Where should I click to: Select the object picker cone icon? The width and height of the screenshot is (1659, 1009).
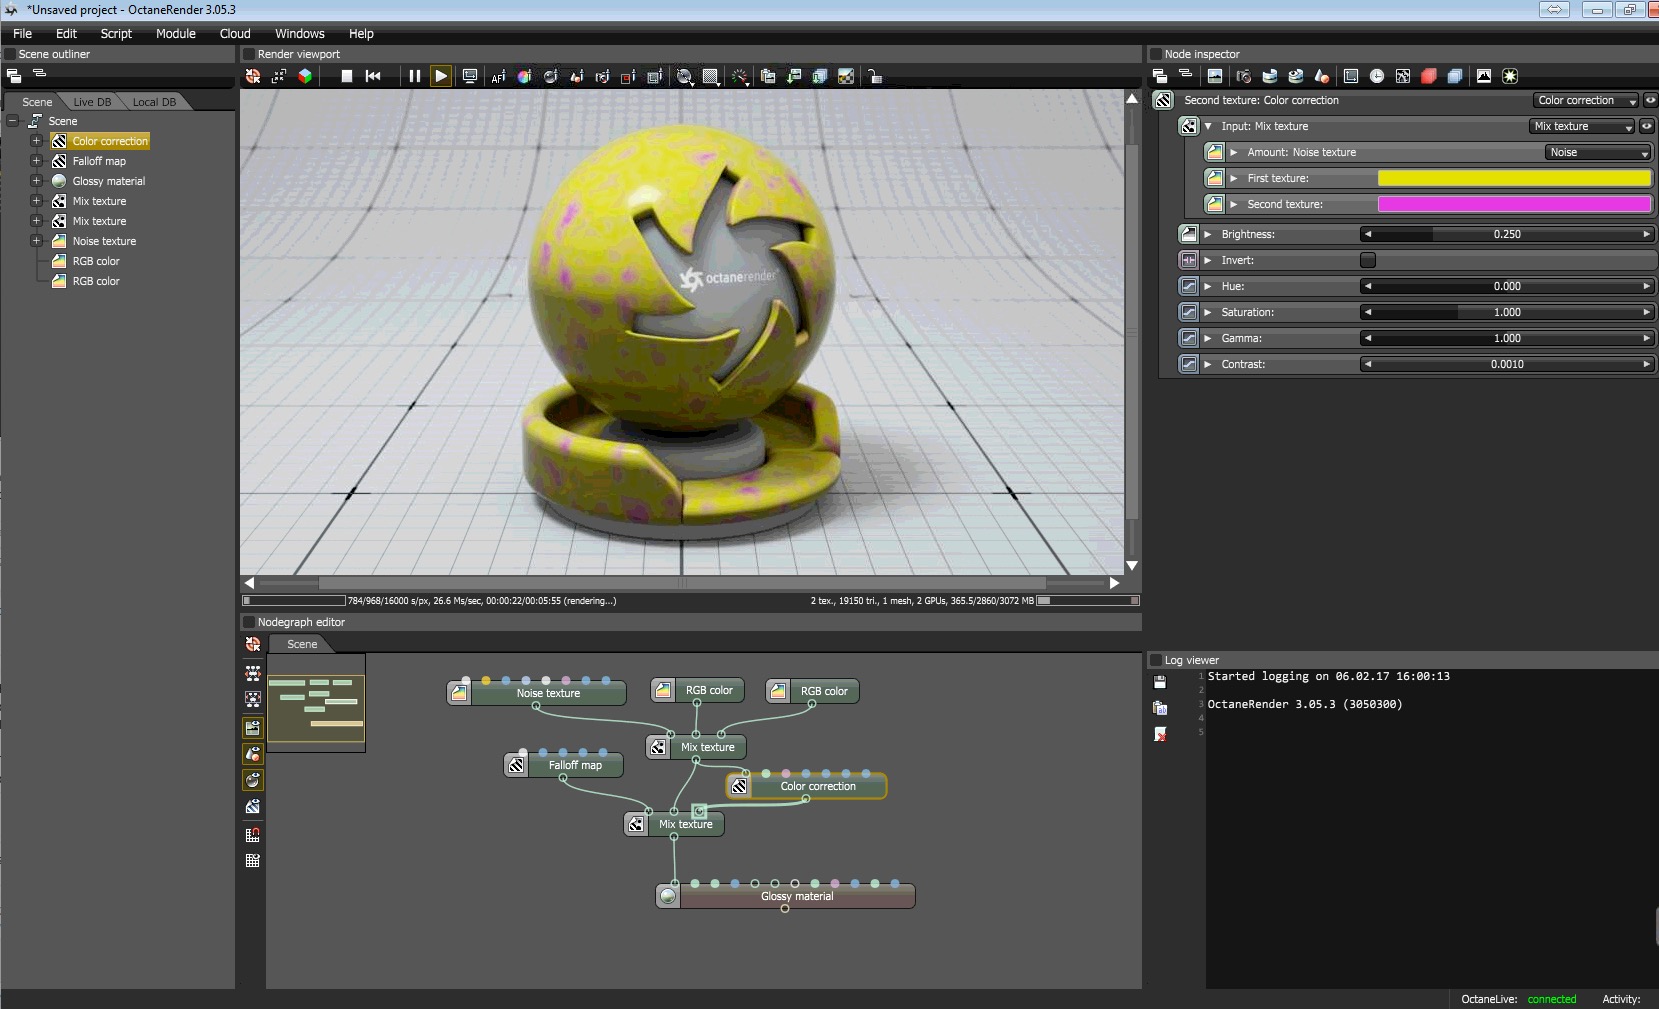[576, 76]
